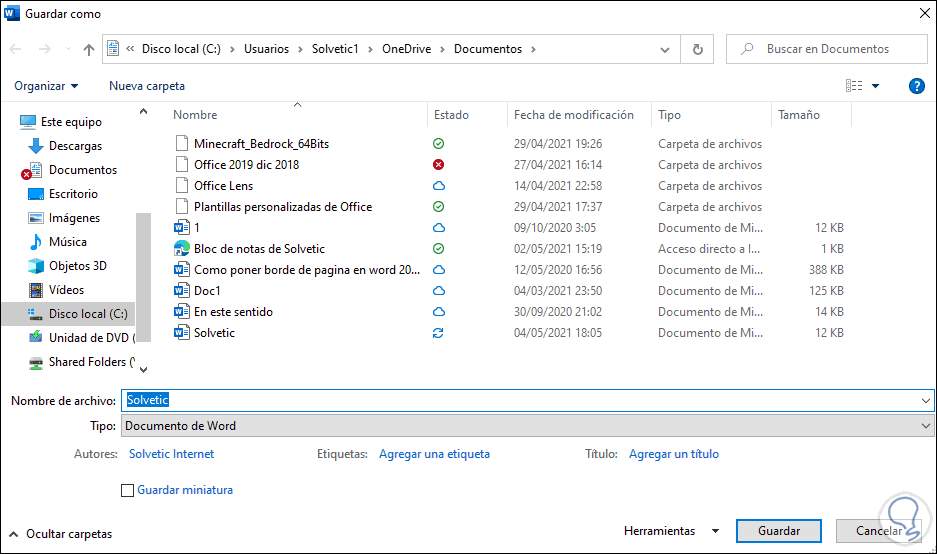Expand the address bar history dropdown
Viewport: 937px width, 554px height.
[665, 50]
